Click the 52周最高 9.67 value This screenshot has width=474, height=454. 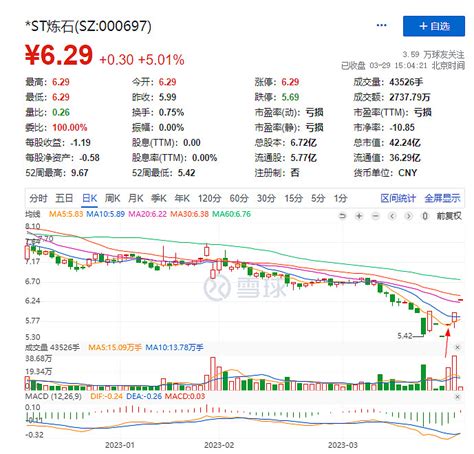pos(80,173)
